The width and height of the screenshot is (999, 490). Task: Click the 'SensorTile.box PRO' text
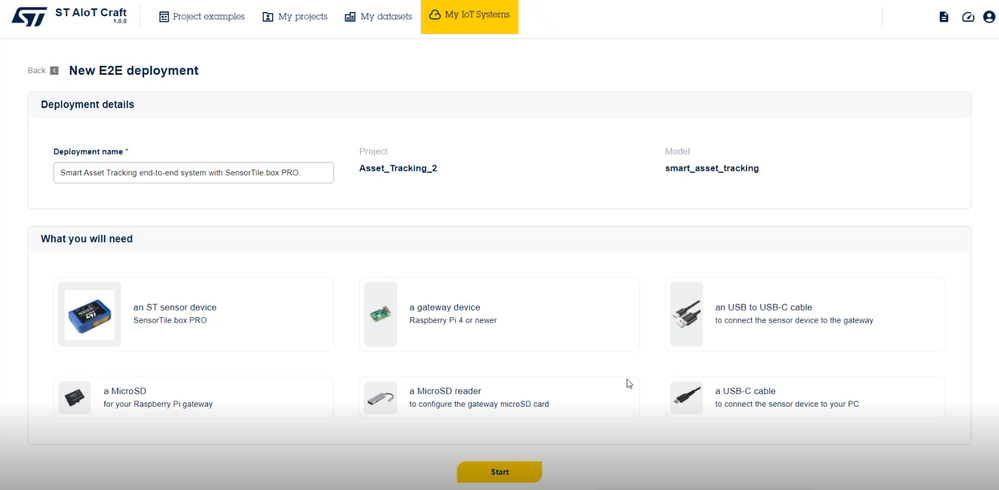170,321
